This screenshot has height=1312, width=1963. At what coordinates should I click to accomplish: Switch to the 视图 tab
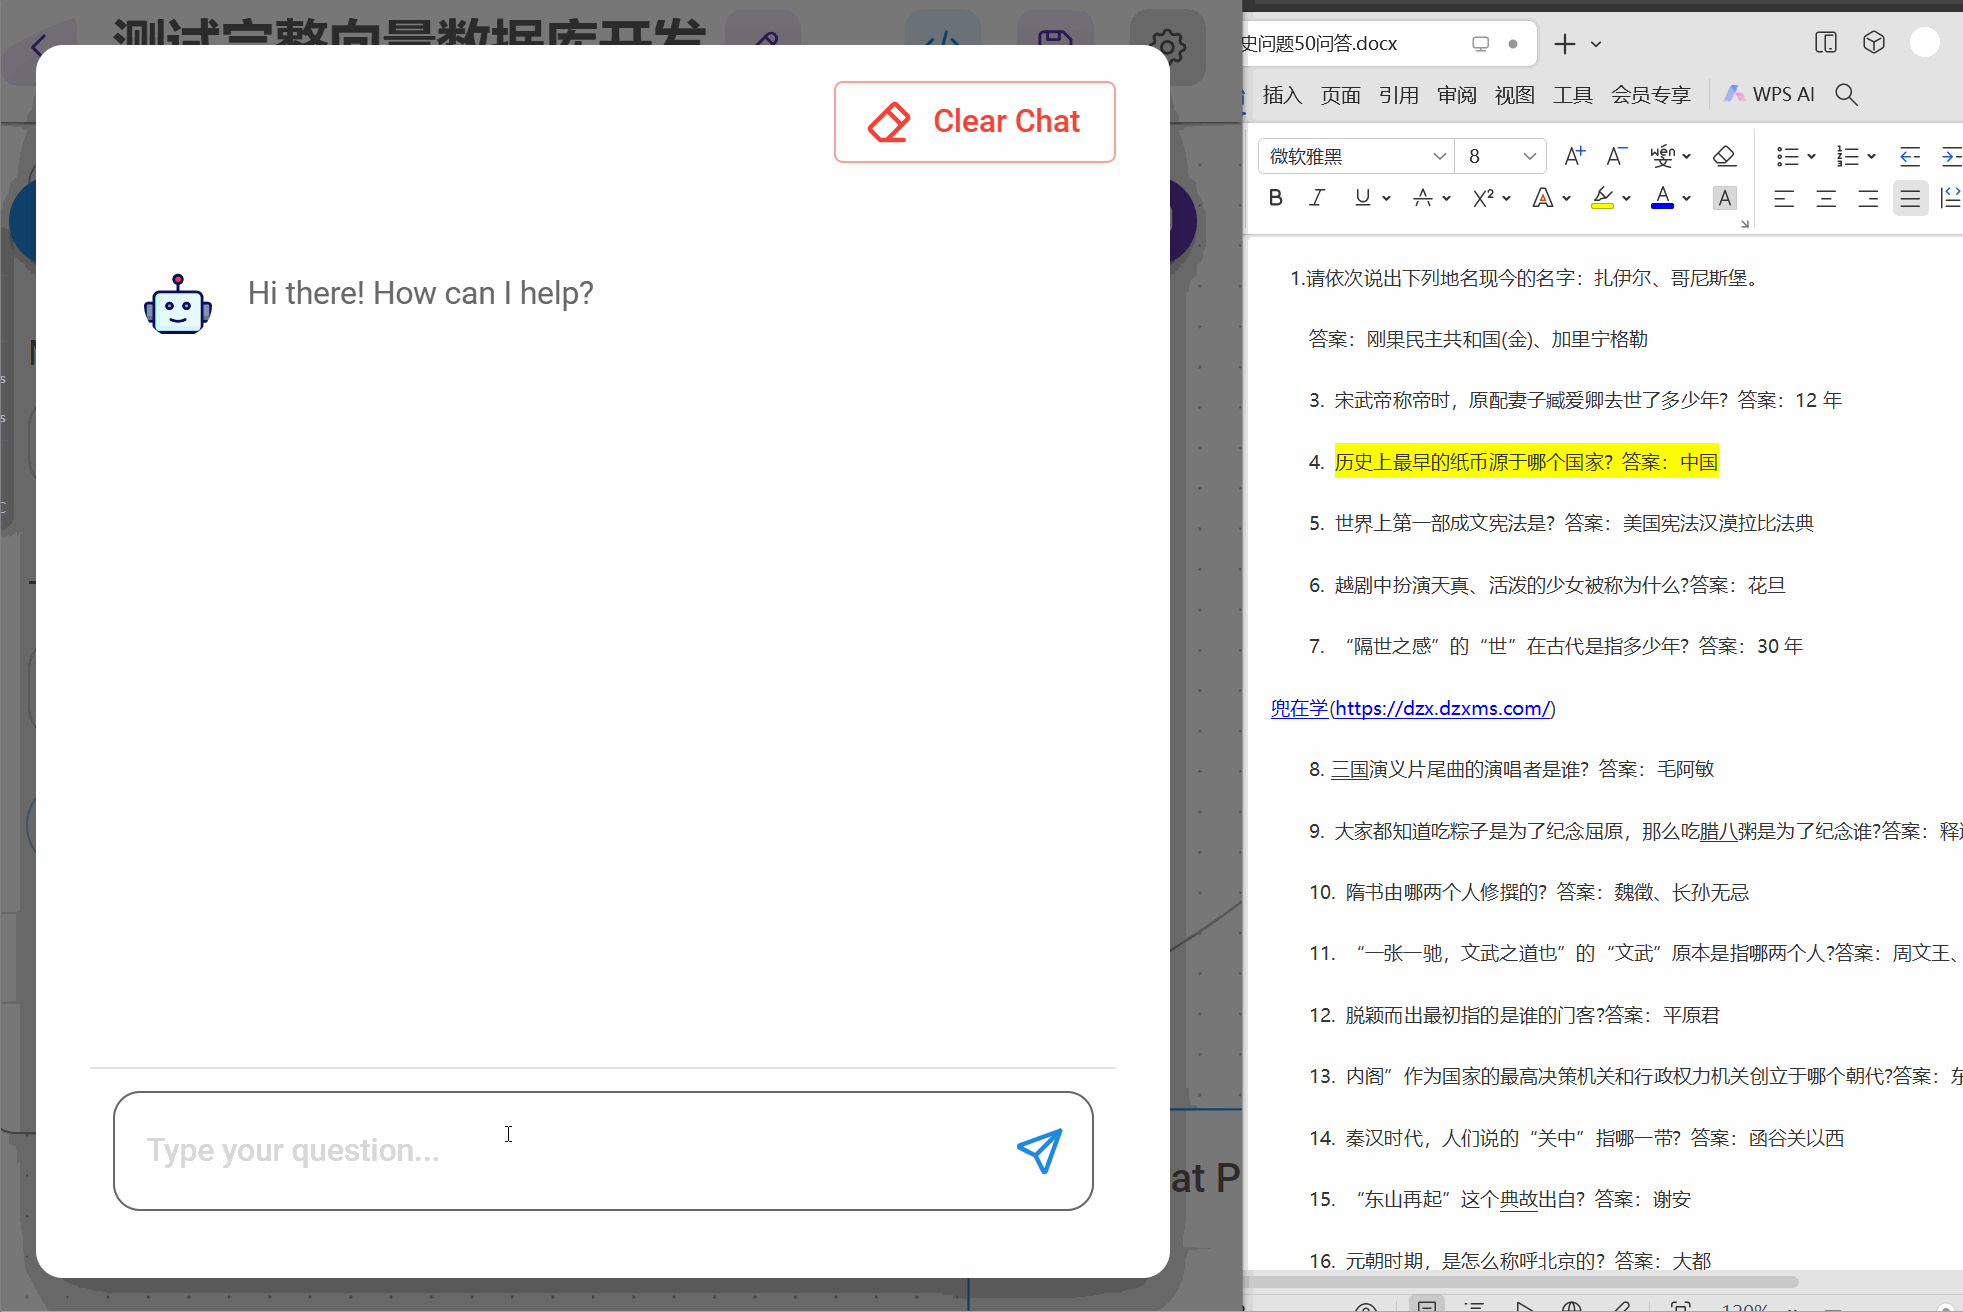pos(1514,94)
